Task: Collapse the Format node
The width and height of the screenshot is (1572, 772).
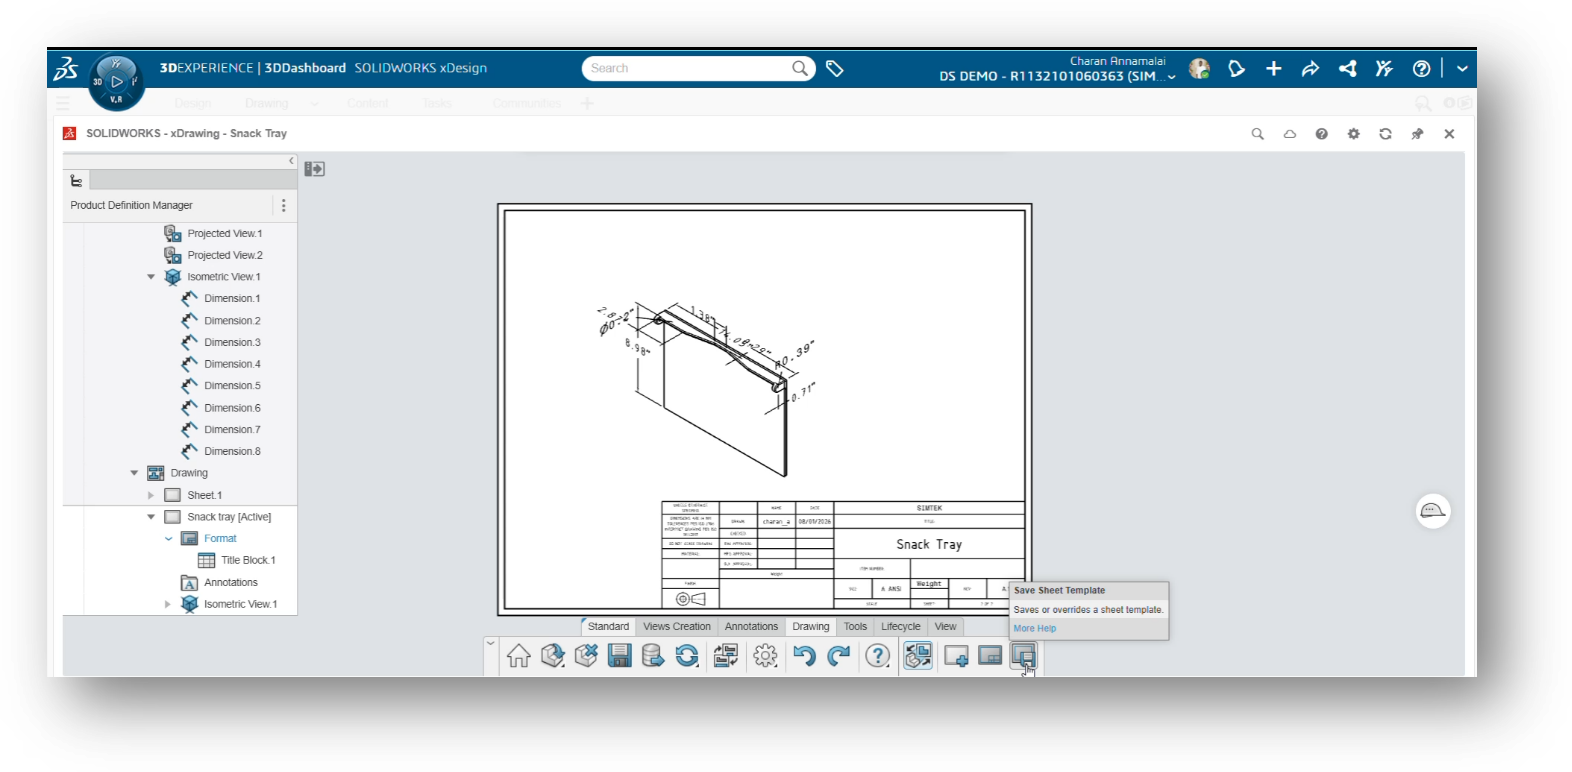Action: [168, 539]
